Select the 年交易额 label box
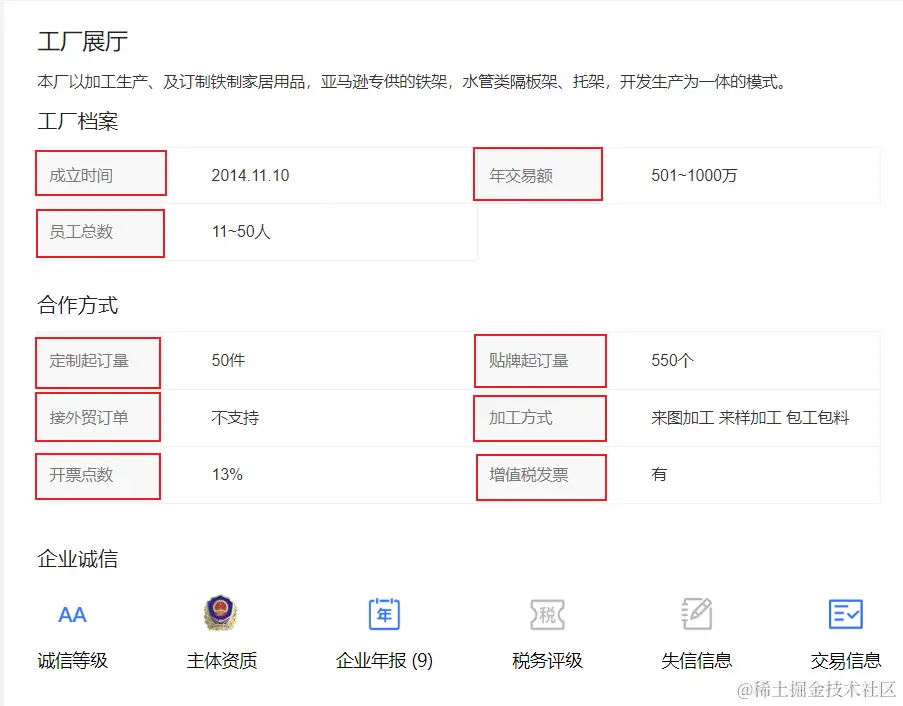The height and width of the screenshot is (706, 903). point(538,173)
